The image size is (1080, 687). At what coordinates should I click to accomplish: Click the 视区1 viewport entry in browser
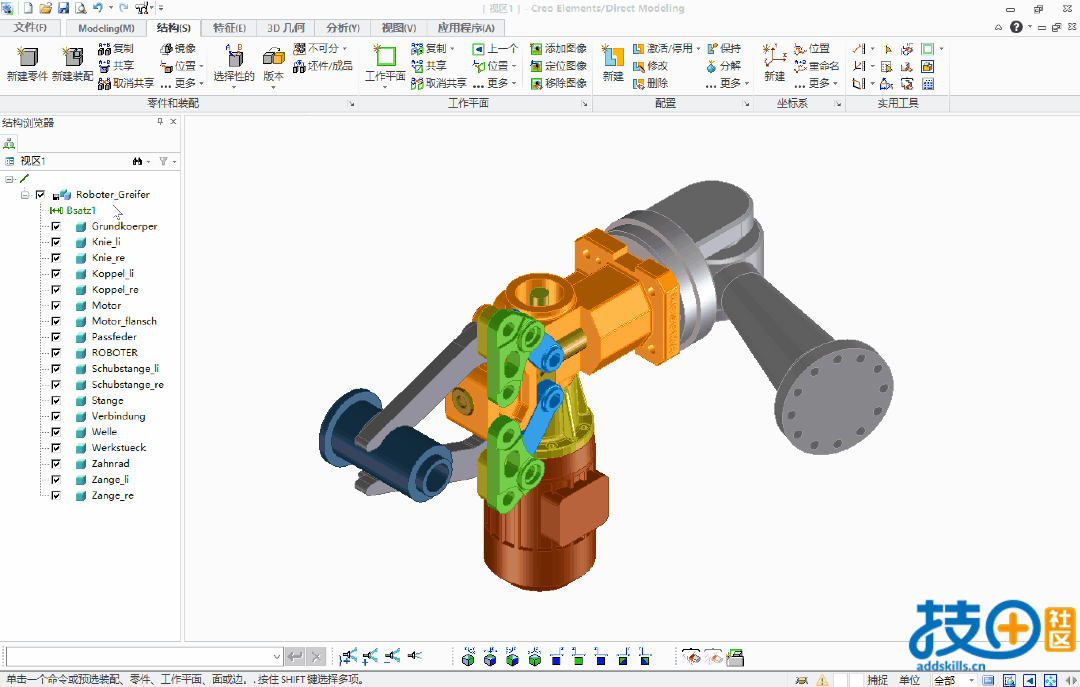[32, 161]
